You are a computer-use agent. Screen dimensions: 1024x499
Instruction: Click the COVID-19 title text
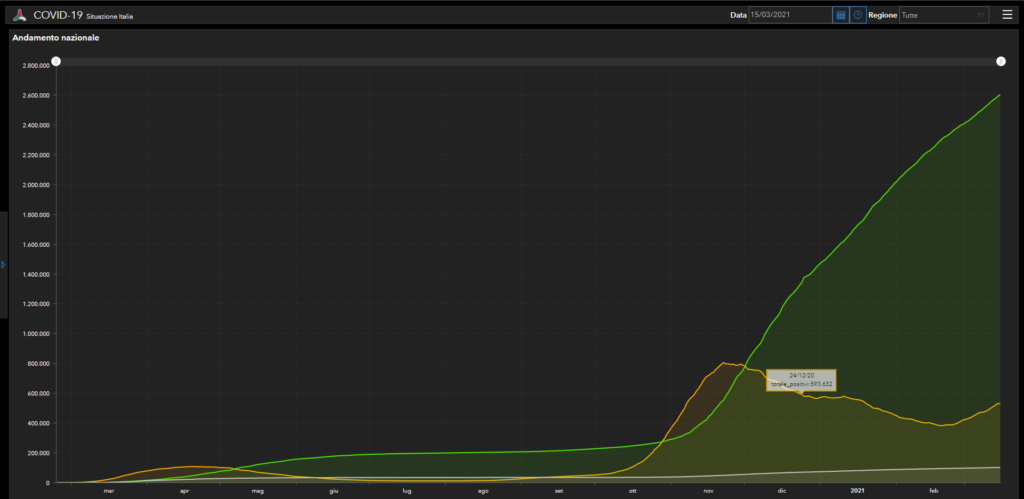58,15
